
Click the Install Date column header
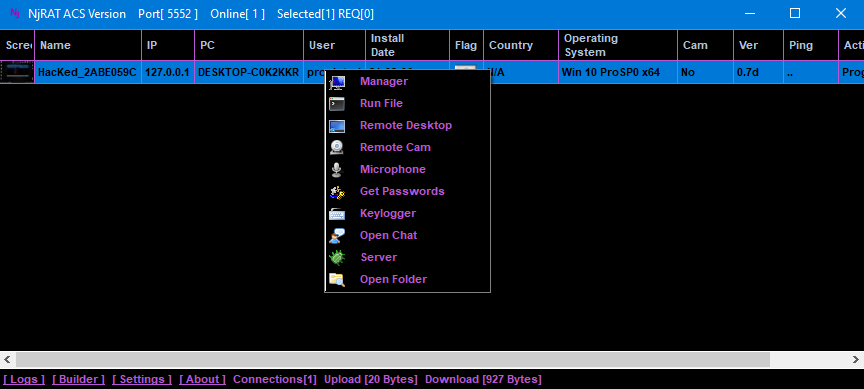tap(408, 45)
